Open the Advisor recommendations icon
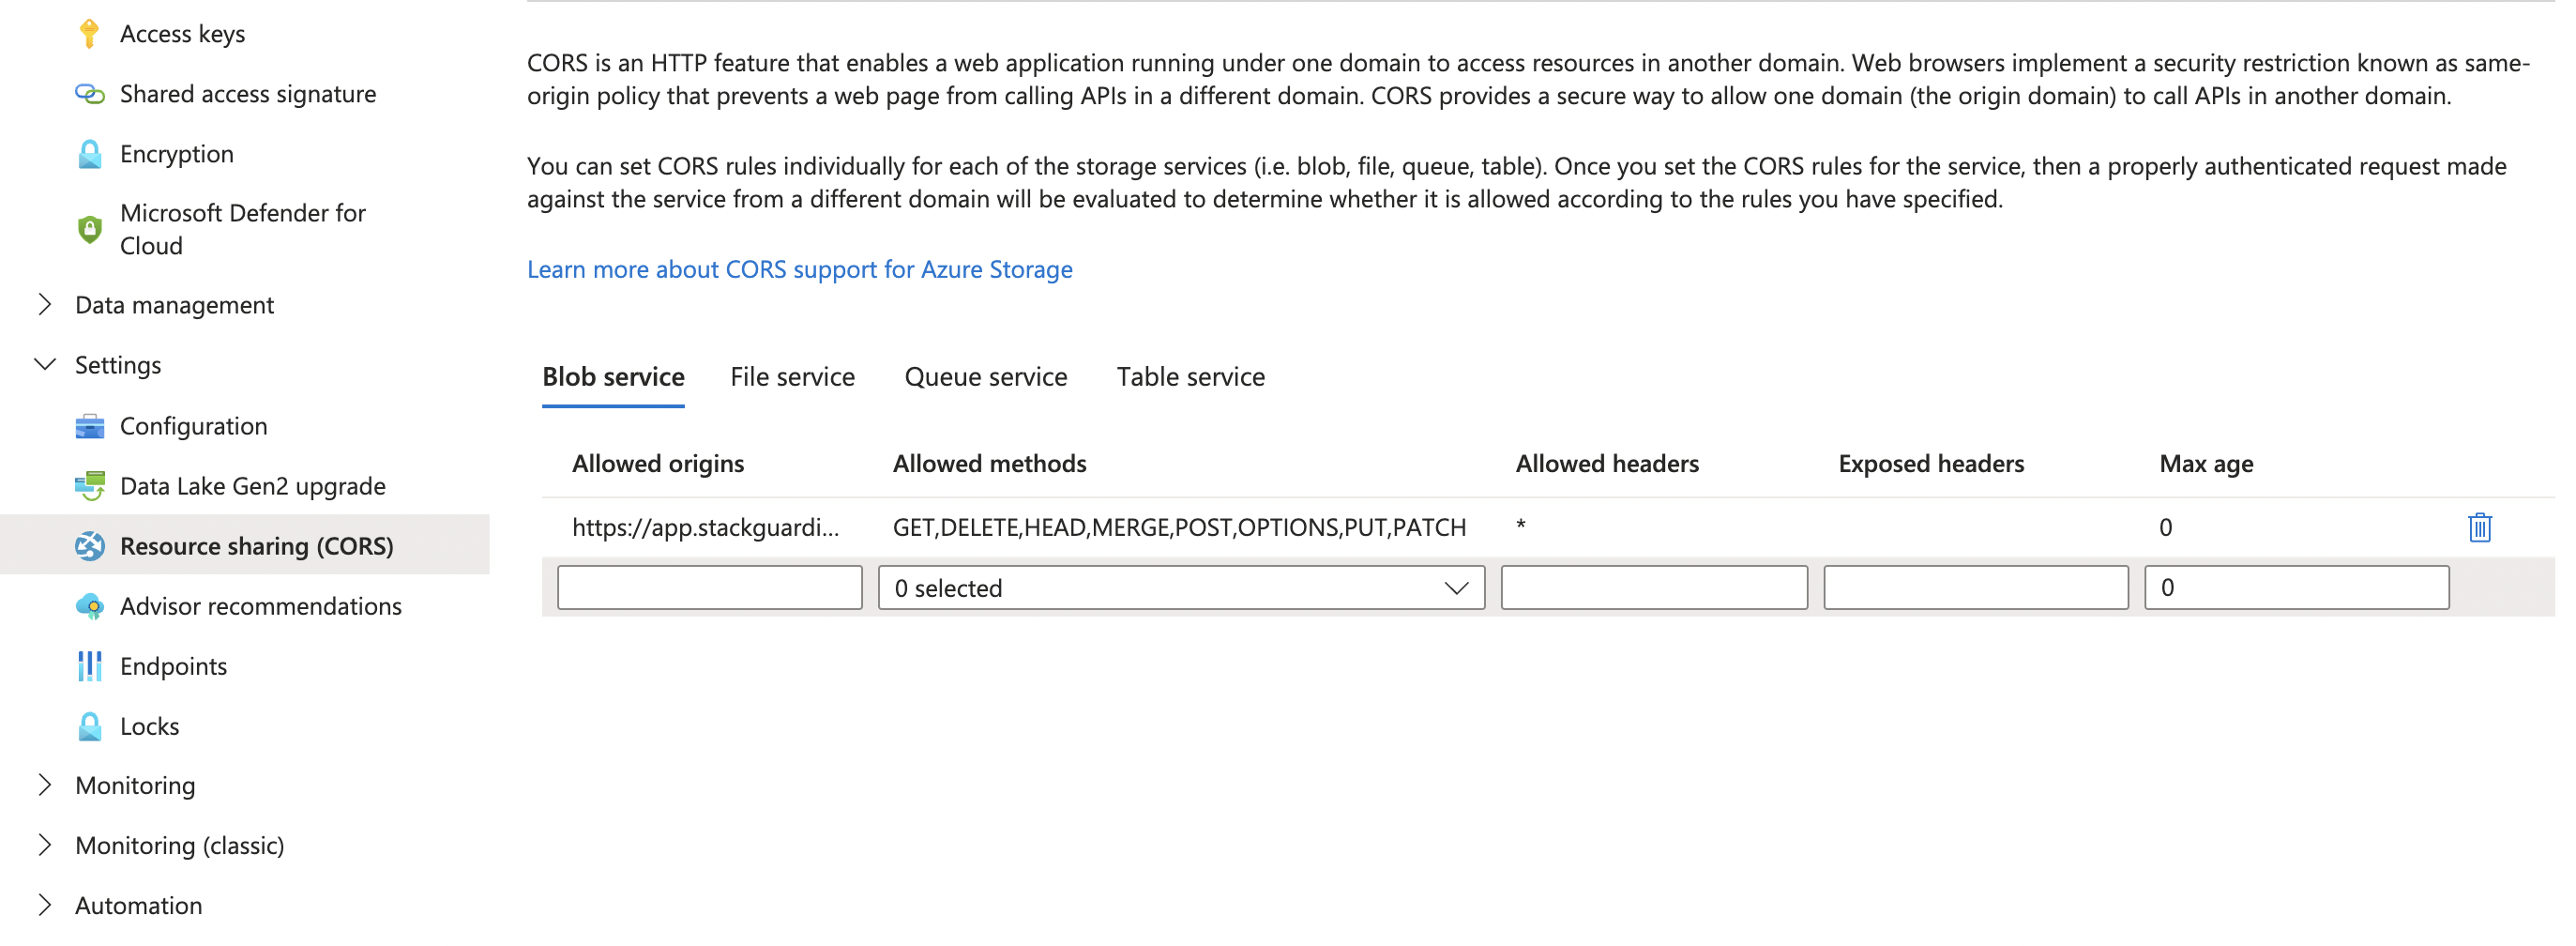Image resolution: width=2576 pixels, height=946 pixels. click(91, 605)
